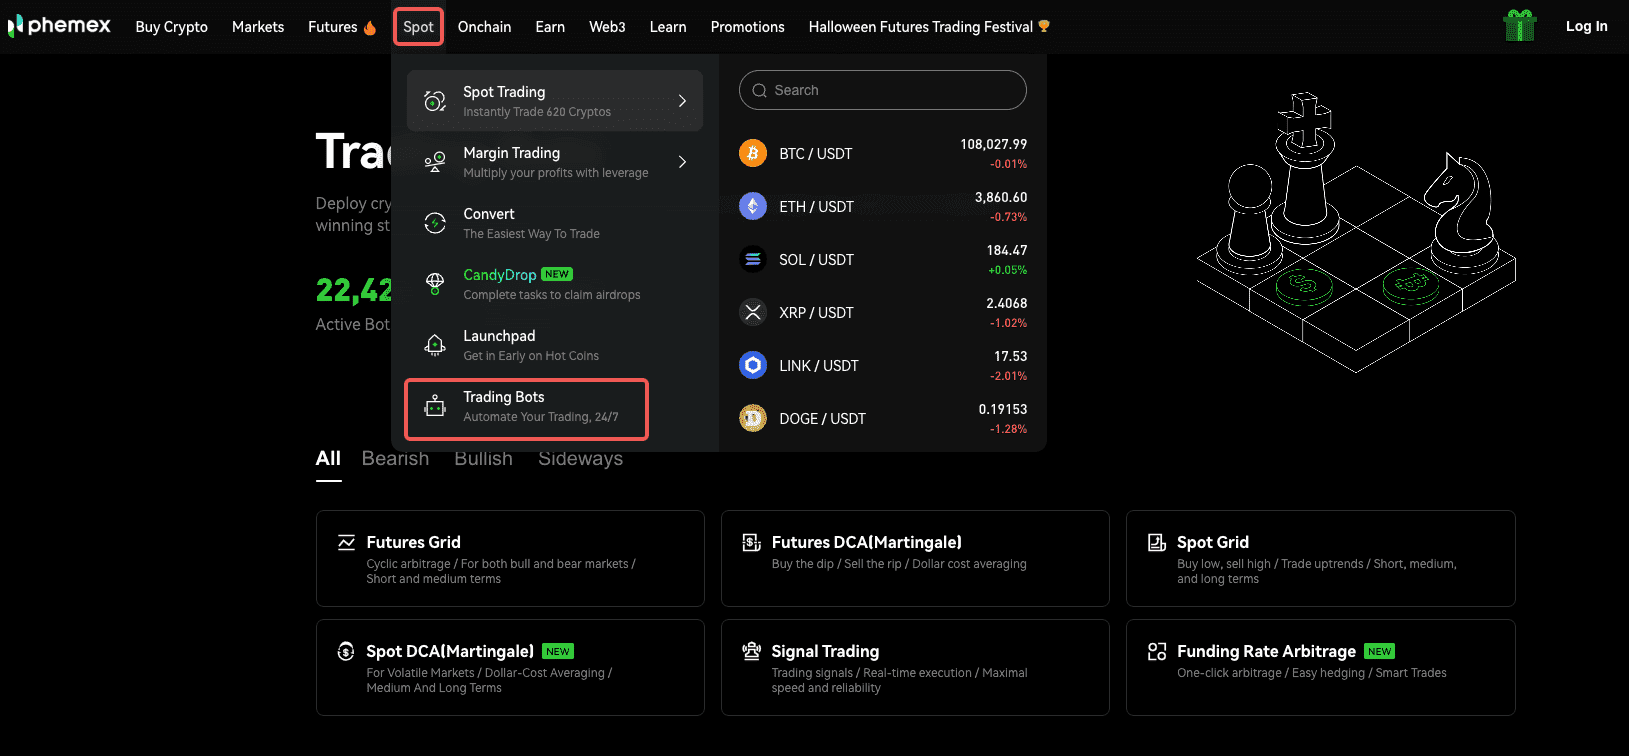Click the Trading Bots robot icon
This screenshot has width=1629, height=756.
(x=435, y=406)
